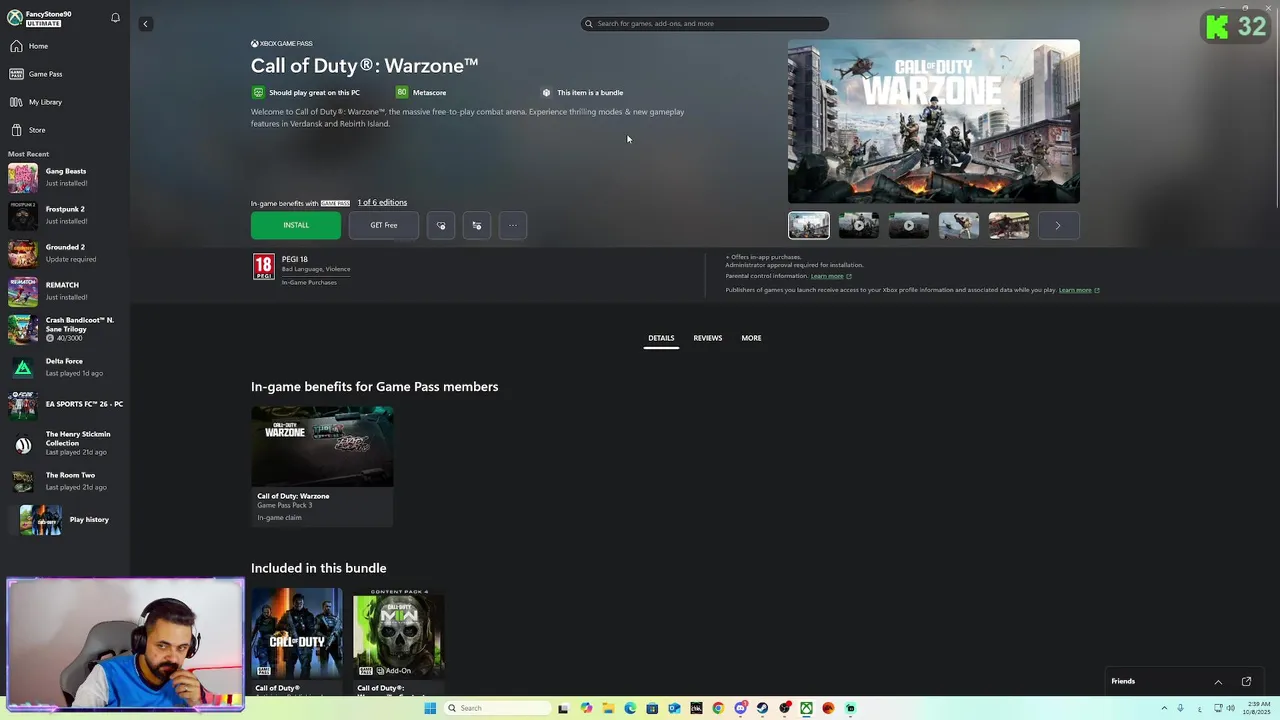Select the fifth gallery thumbnail
The height and width of the screenshot is (720, 1280).
click(x=1009, y=225)
